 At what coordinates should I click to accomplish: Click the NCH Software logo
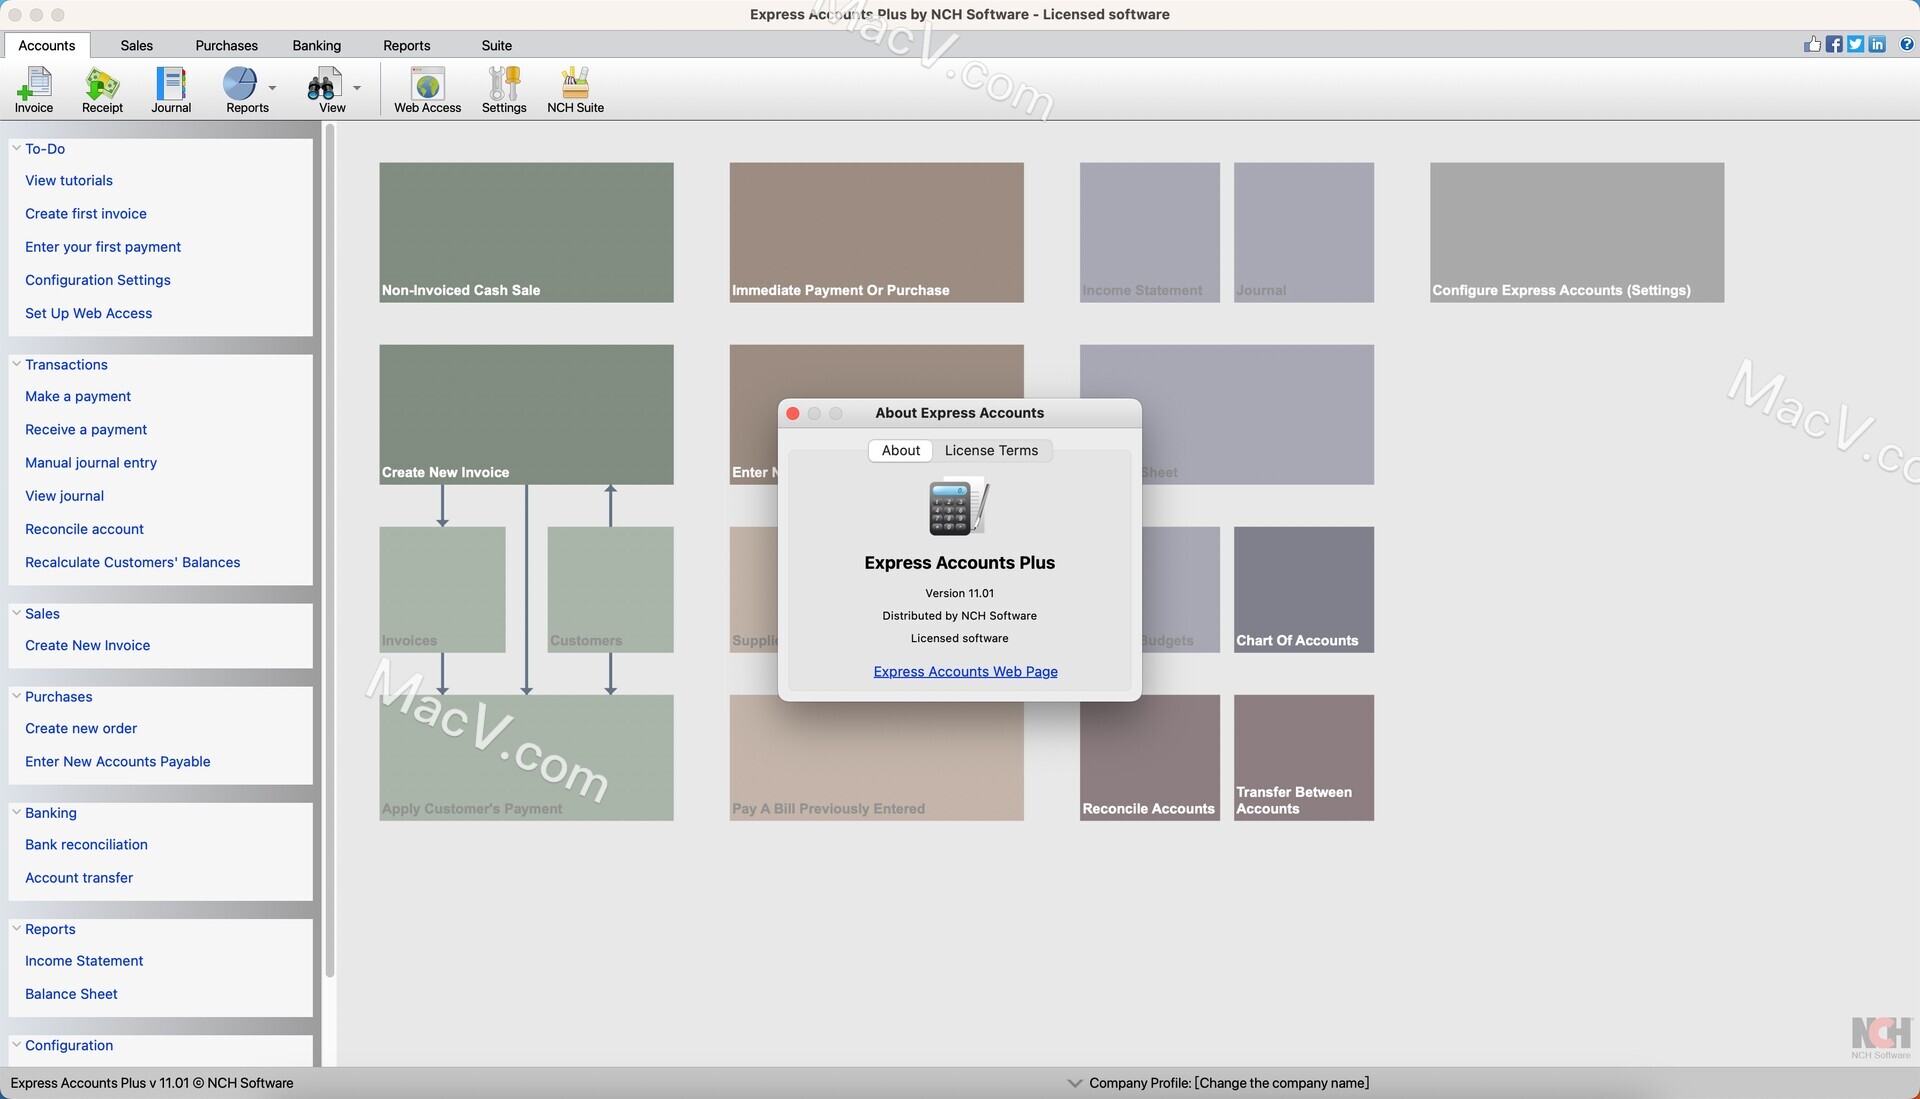[1881, 1037]
